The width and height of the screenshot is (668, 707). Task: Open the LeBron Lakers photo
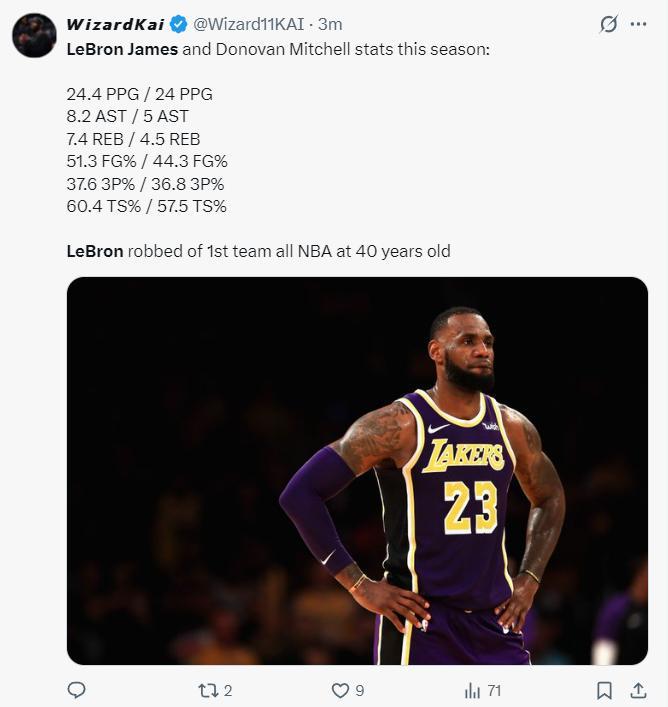(357, 470)
